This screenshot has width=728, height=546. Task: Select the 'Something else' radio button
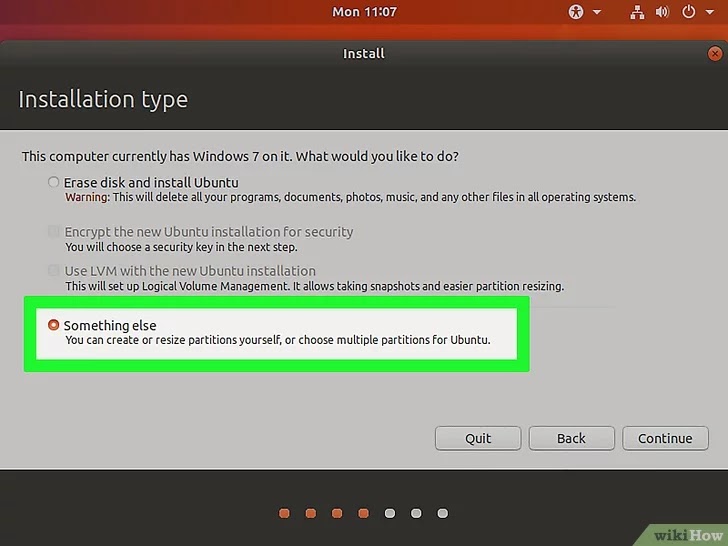[x=54, y=325]
